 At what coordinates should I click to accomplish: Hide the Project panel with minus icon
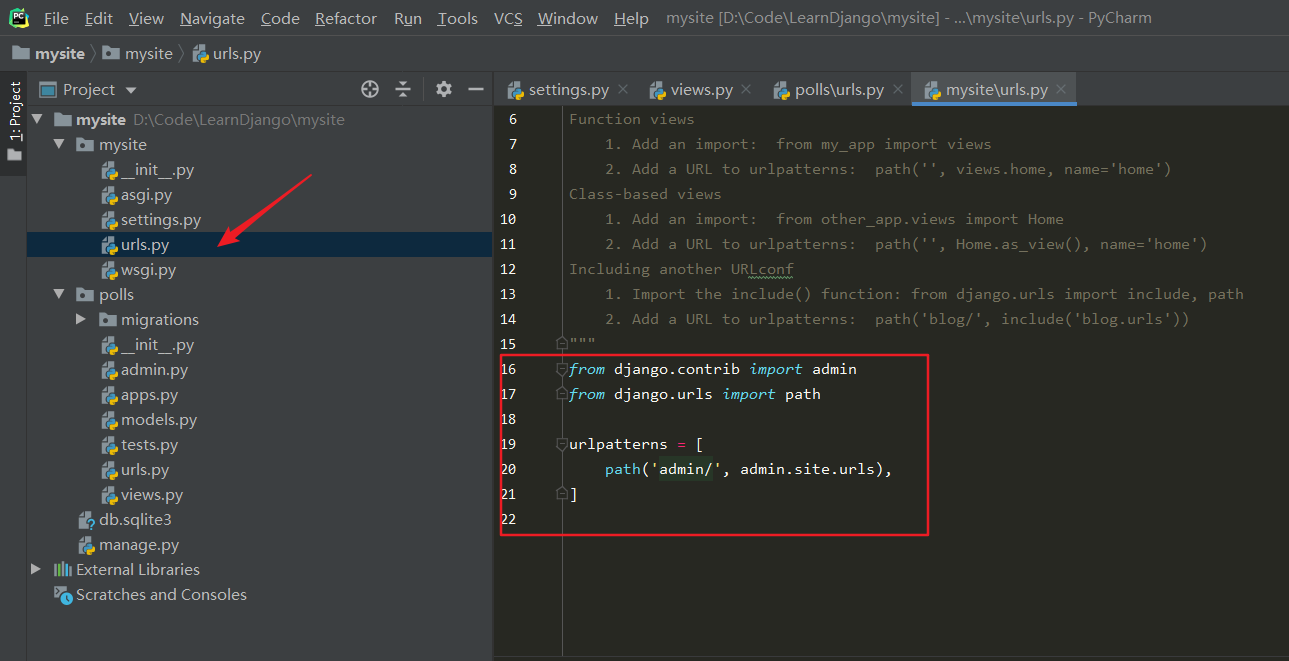[x=475, y=89]
